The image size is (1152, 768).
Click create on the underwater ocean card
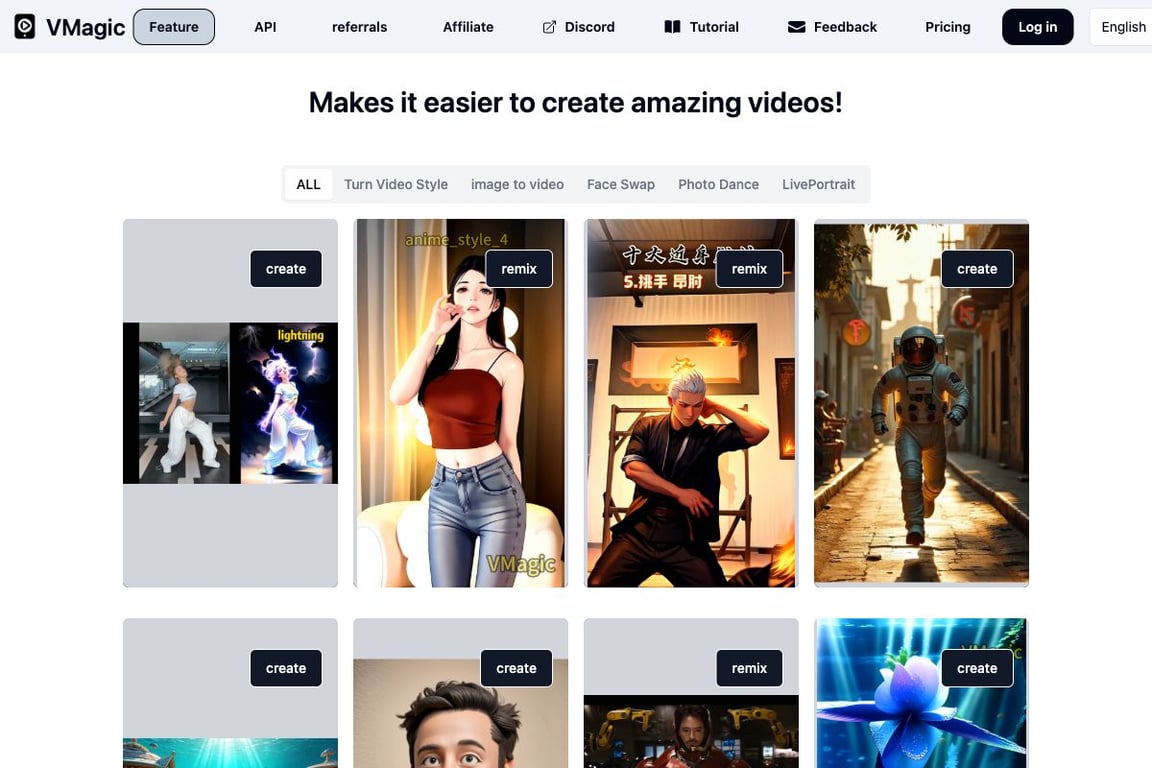tap(286, 668)
